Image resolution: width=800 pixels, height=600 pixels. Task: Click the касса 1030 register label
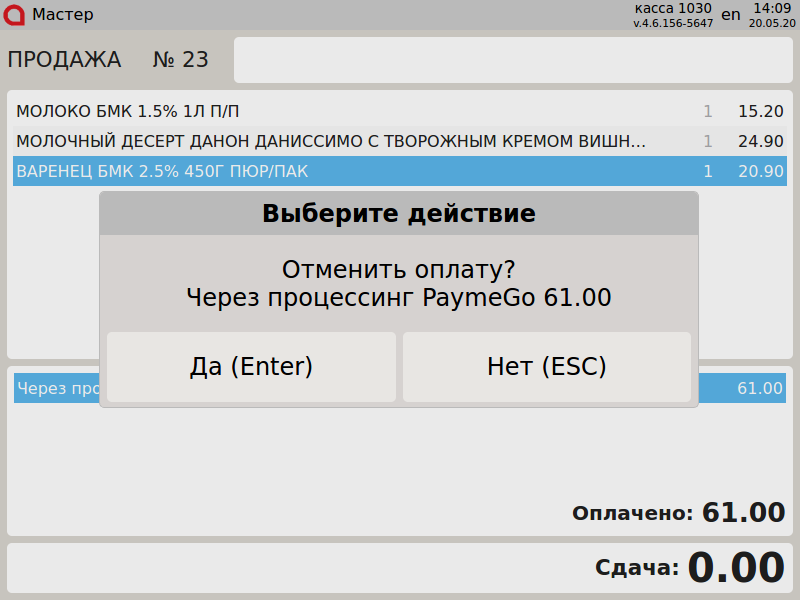(x=673, y=8)
